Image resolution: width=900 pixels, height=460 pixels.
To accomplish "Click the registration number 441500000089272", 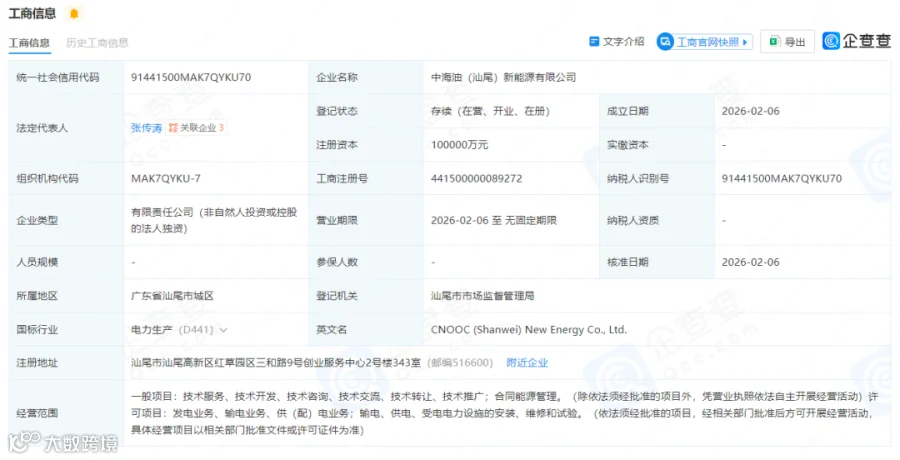I will [x=476, y=178].
